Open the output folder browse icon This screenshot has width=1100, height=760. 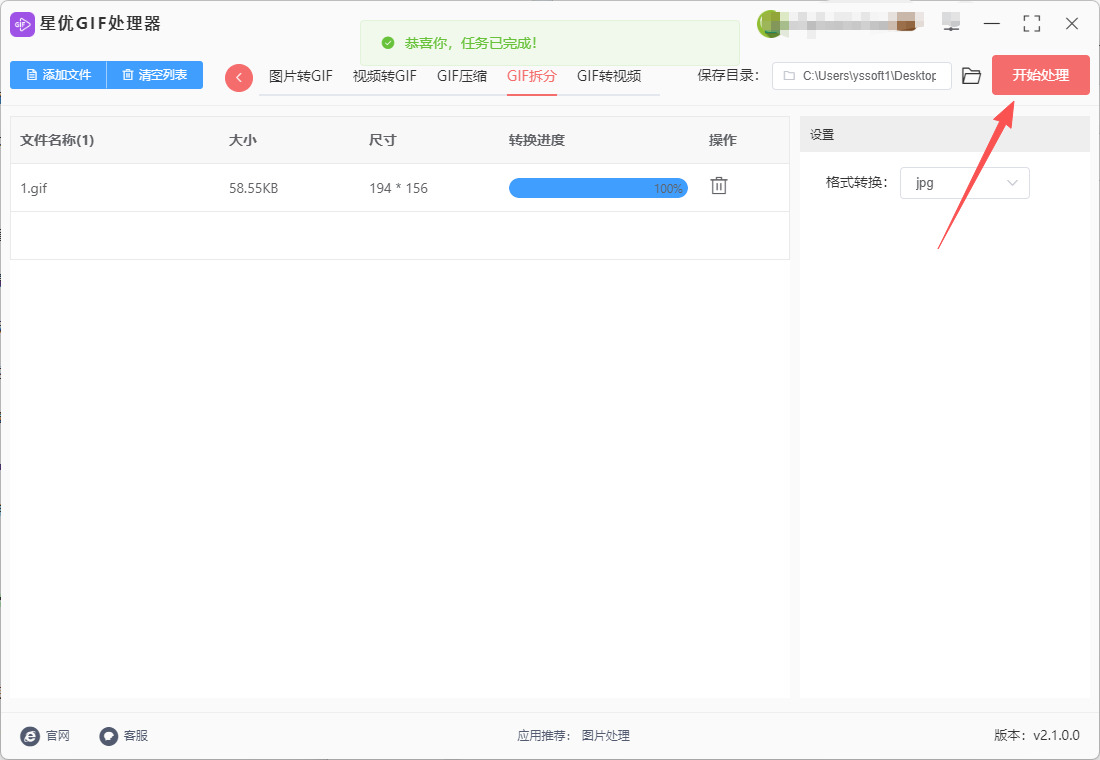971,76
